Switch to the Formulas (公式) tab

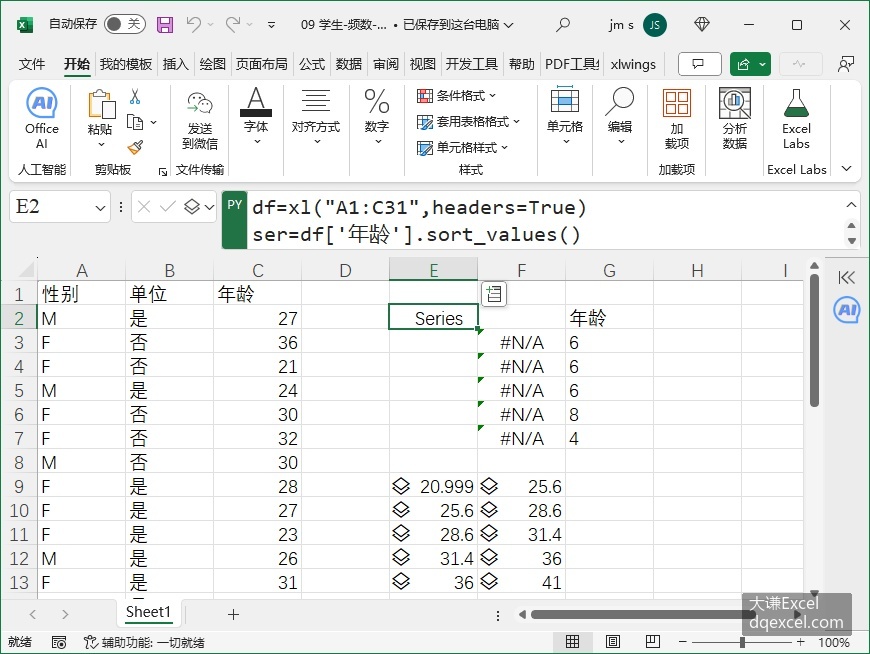[312, 64]
